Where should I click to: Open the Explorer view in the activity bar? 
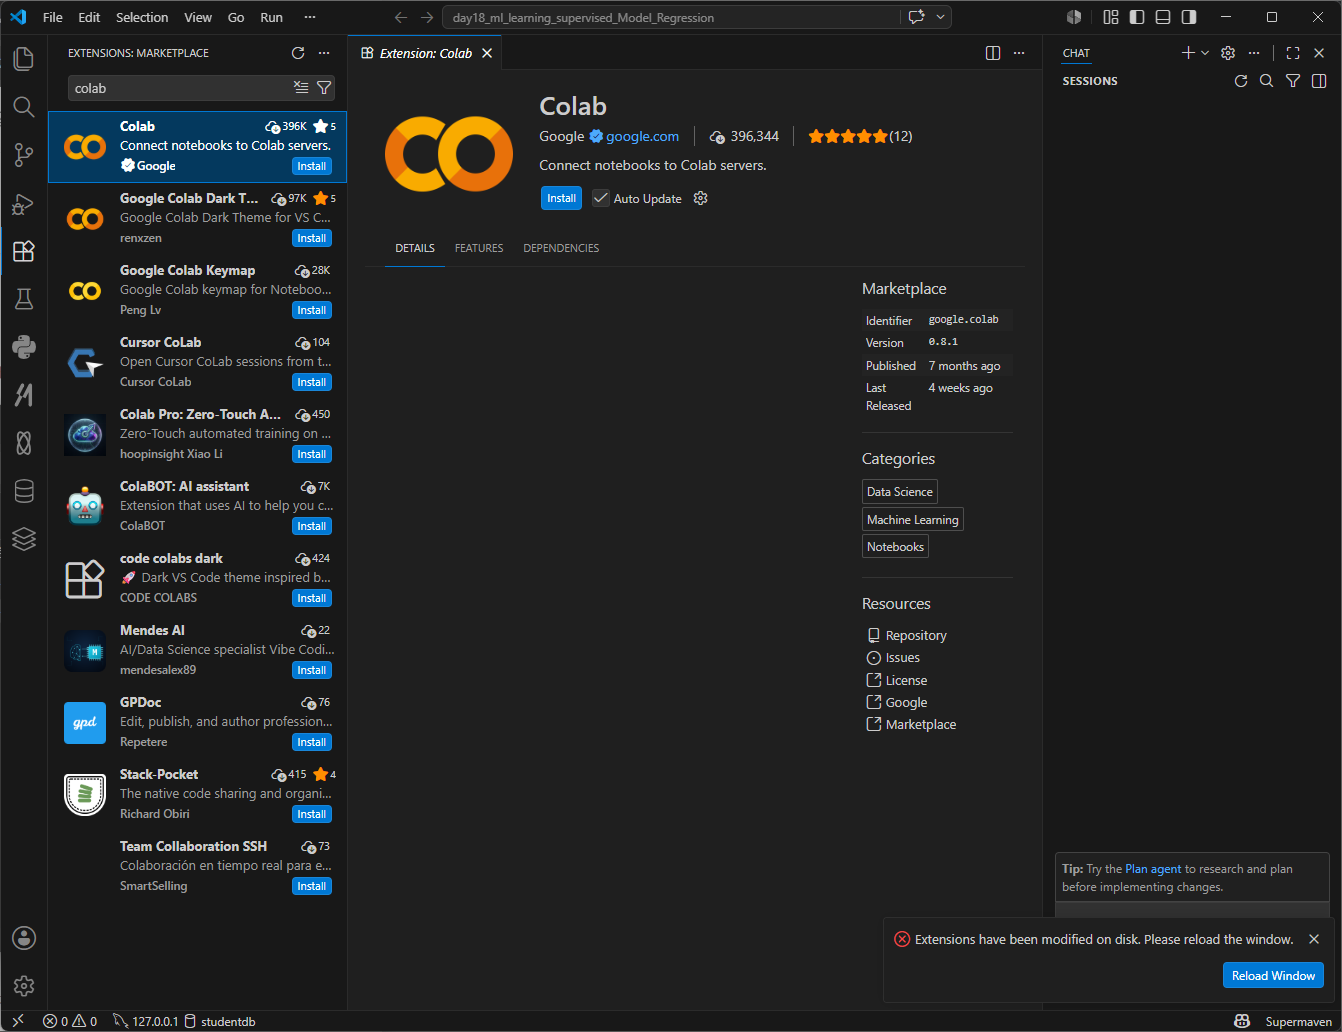pyautogui.click(x=24, y=59)
